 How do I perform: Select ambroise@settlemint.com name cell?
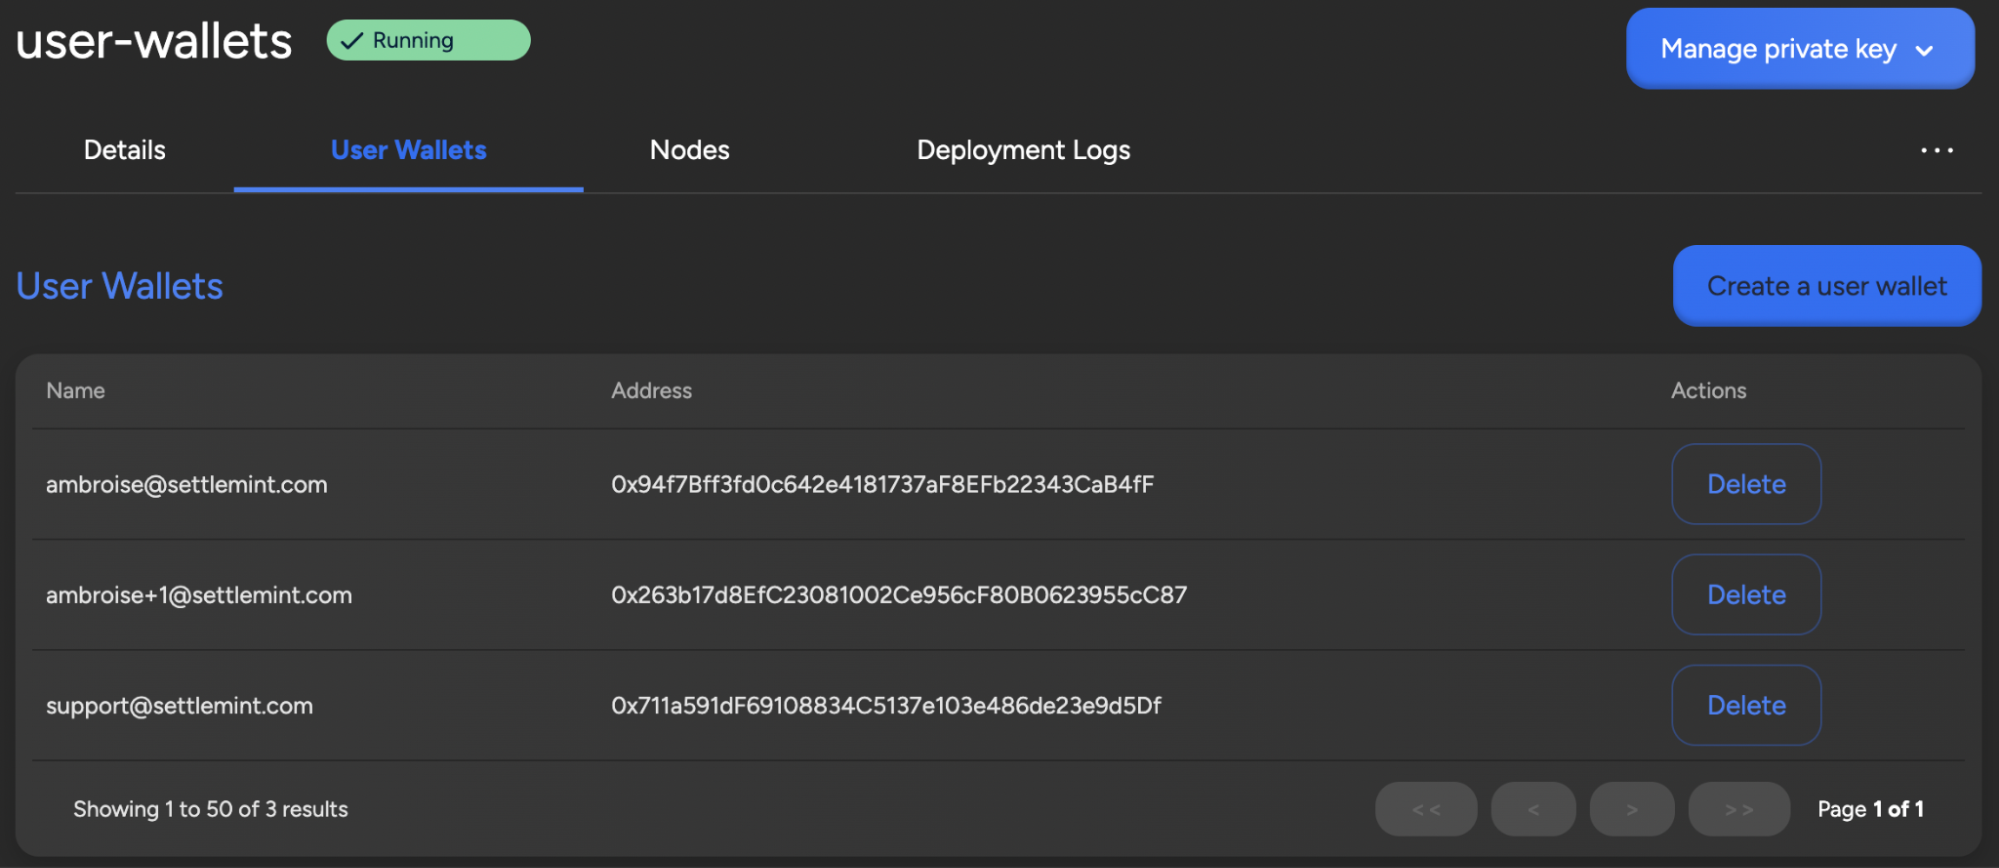tap(187, 484)
